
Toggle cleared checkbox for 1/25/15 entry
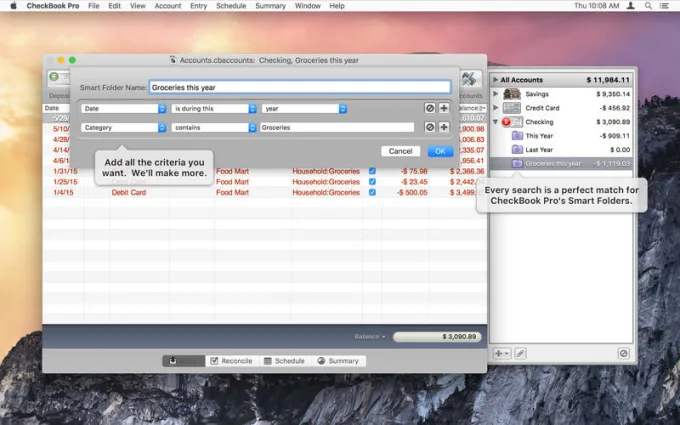click(x=372, y=182)
